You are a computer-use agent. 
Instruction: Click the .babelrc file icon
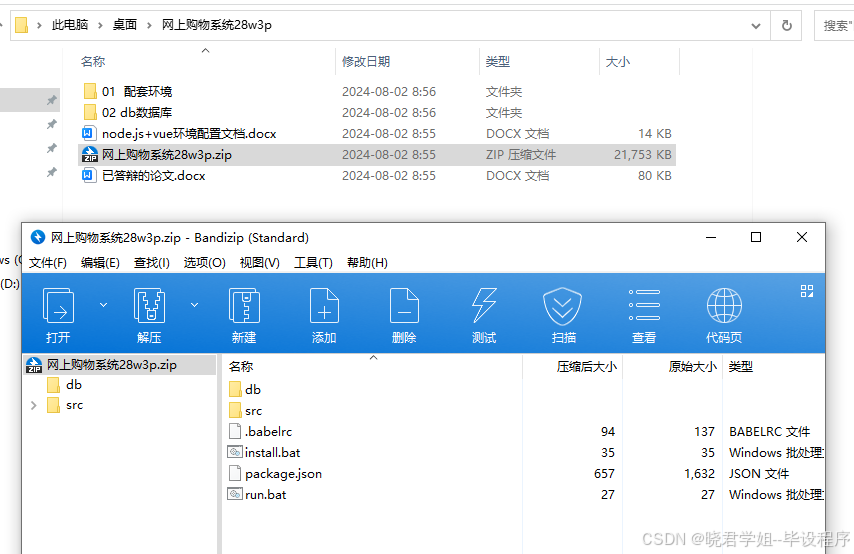coord(235,431)
